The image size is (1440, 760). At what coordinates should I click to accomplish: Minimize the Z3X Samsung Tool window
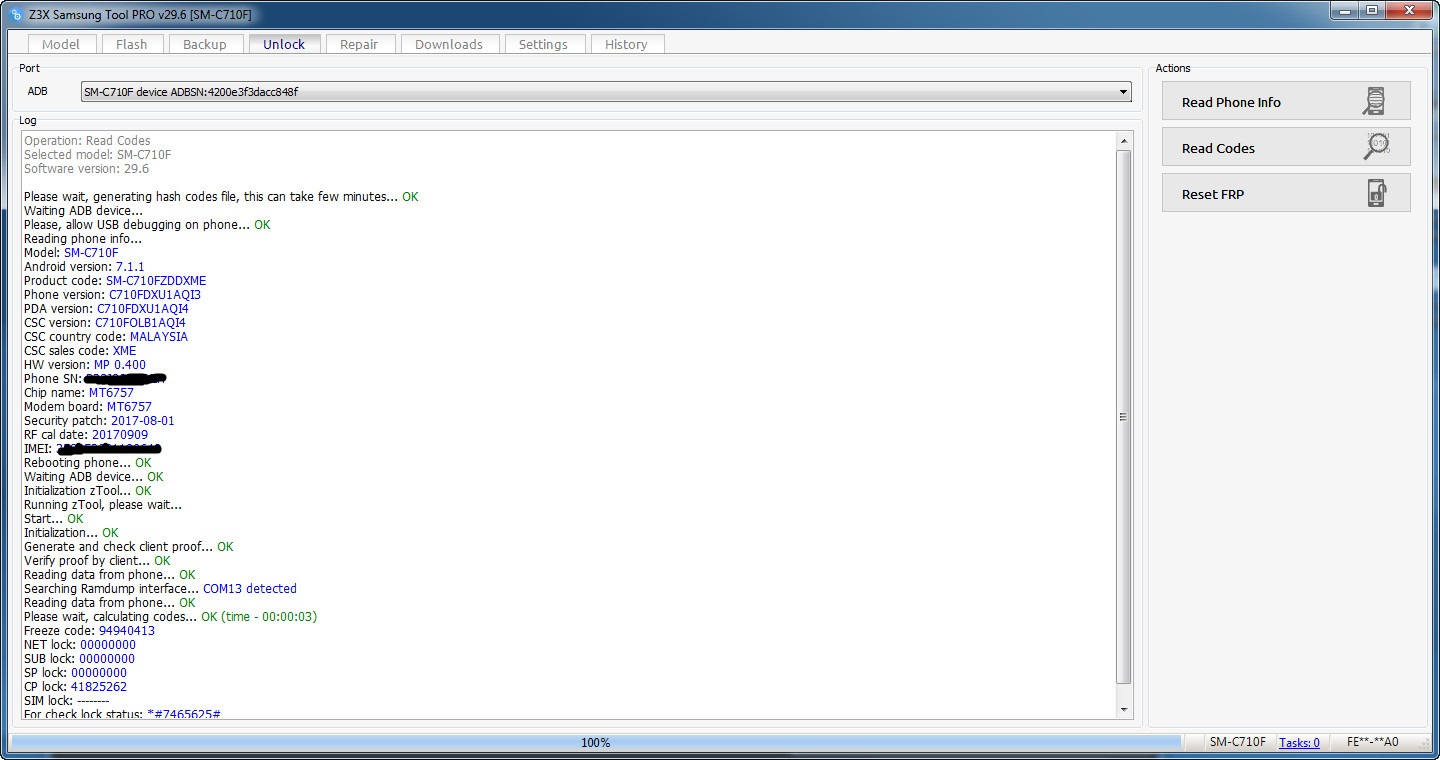[x=1344, y=12]
